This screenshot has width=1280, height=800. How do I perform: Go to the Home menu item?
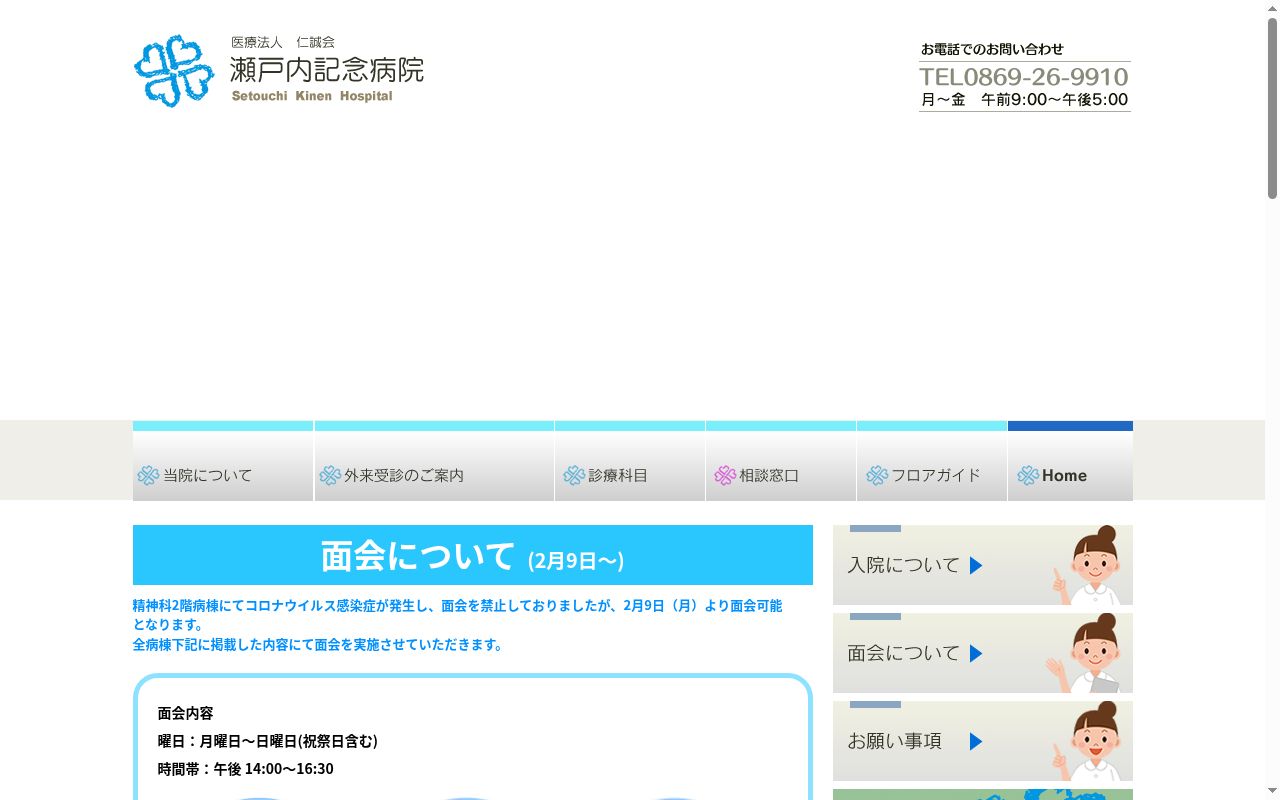click(x=1070, y=461)
